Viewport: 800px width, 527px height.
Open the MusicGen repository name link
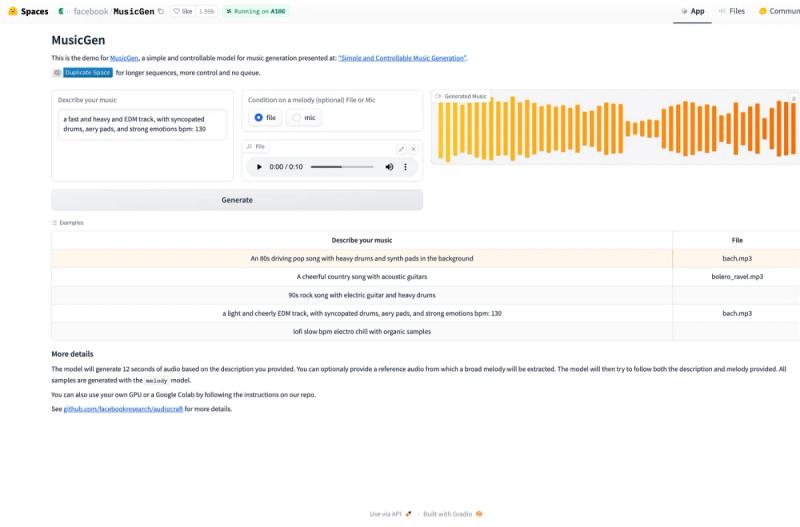[x=134, y=11]
